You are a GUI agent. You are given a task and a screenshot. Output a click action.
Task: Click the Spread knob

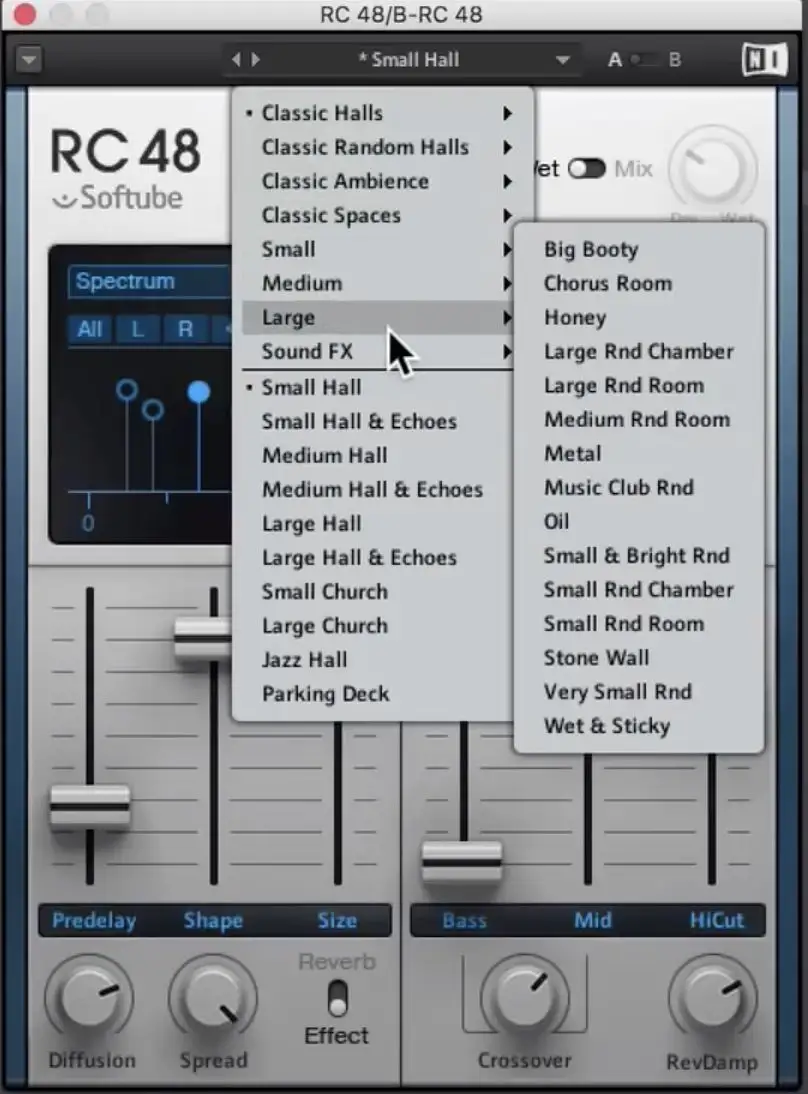click(x=213, y=999)
